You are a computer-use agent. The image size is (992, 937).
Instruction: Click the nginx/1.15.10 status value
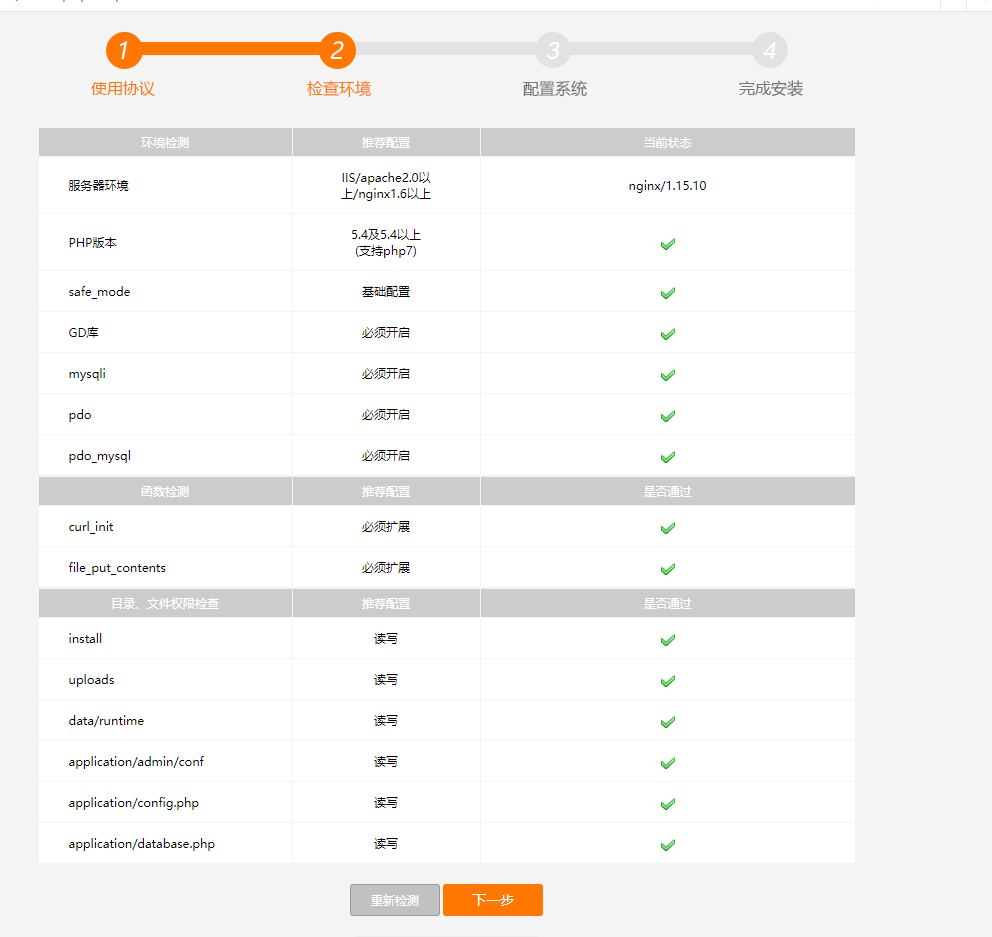click(667, 185)
